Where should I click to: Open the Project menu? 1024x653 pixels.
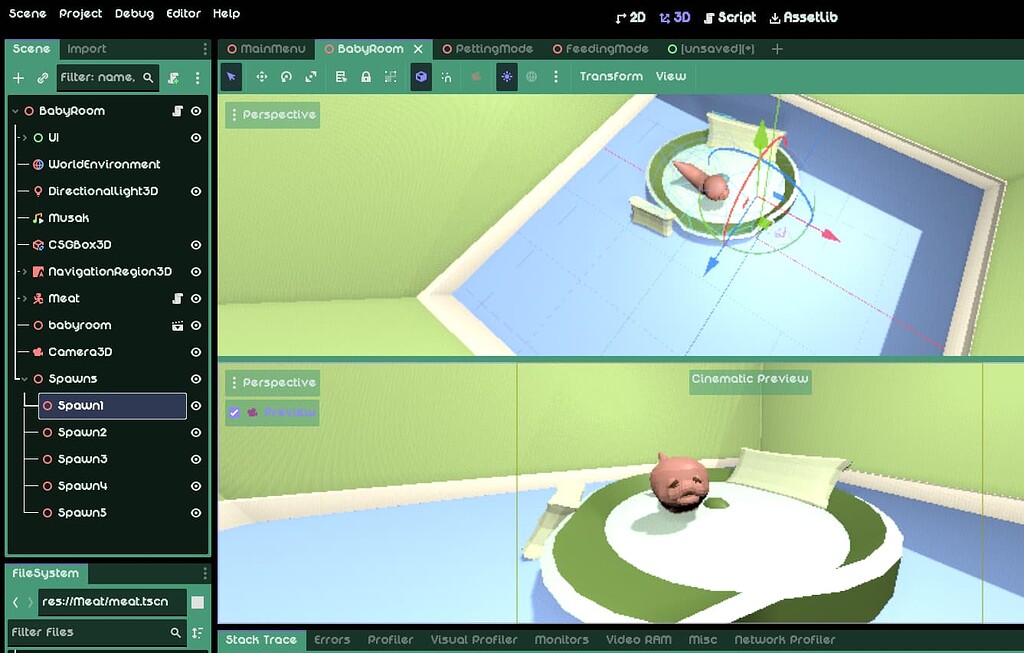pyautogui.click(x=80, y=14)
